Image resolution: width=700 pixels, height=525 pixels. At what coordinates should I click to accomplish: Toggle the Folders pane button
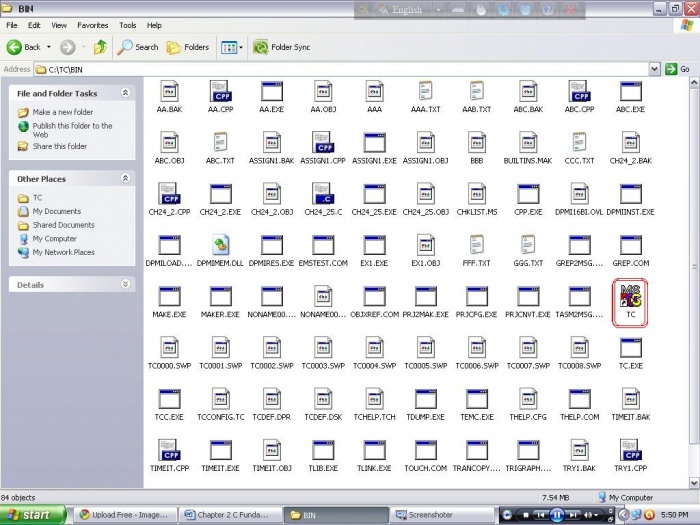pos(188,47)
